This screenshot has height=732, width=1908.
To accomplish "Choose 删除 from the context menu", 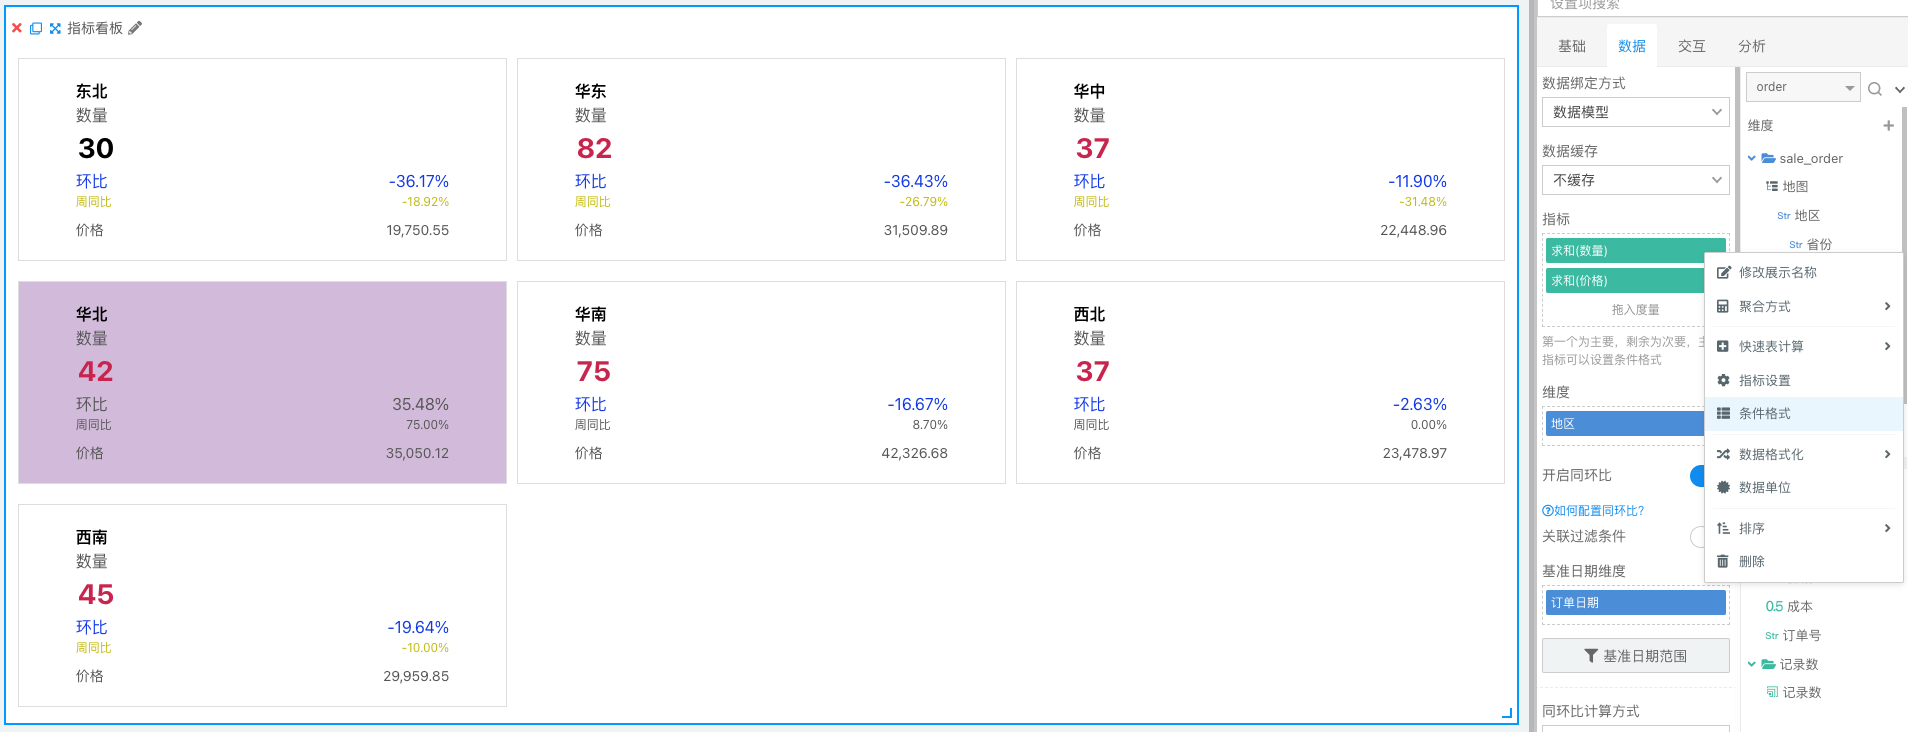I will (x=1751, y=562).
